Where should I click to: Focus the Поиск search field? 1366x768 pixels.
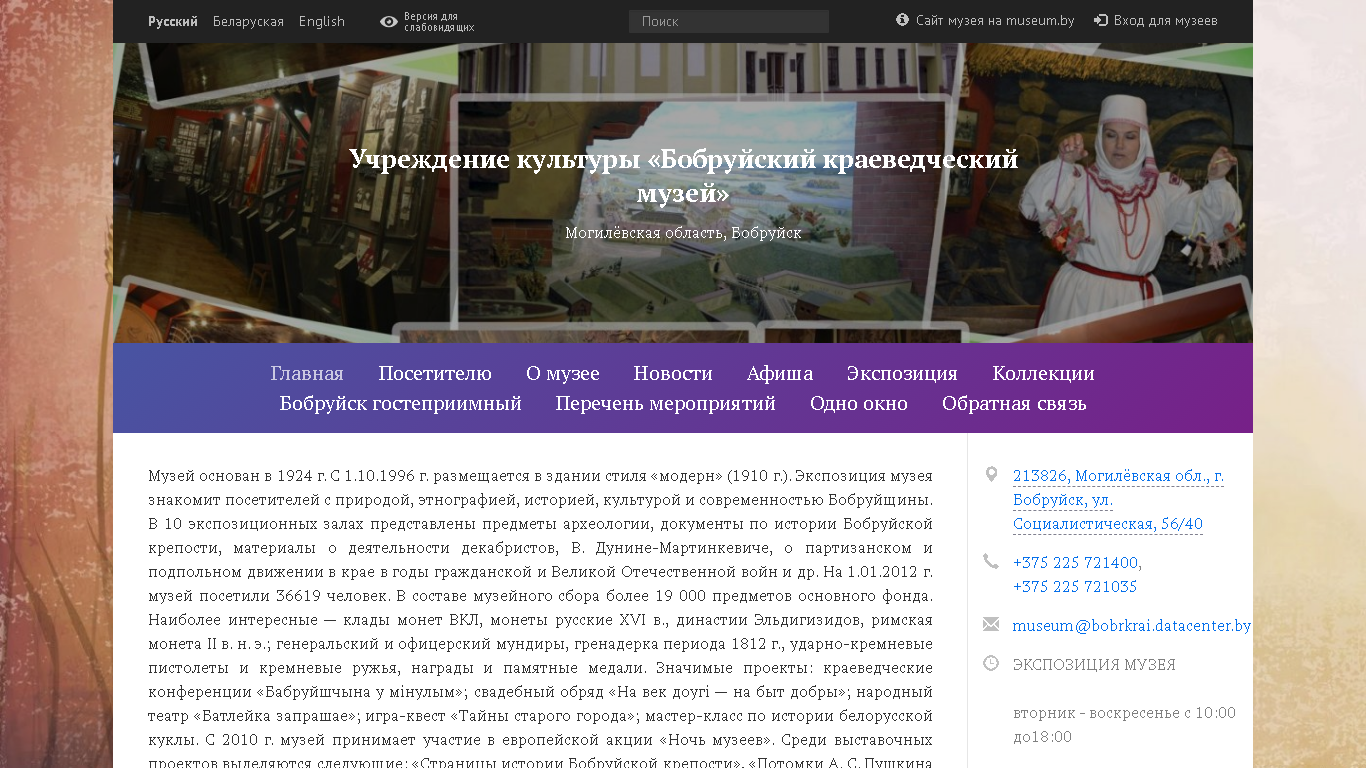pyautogui.click(x=729, y=21)
